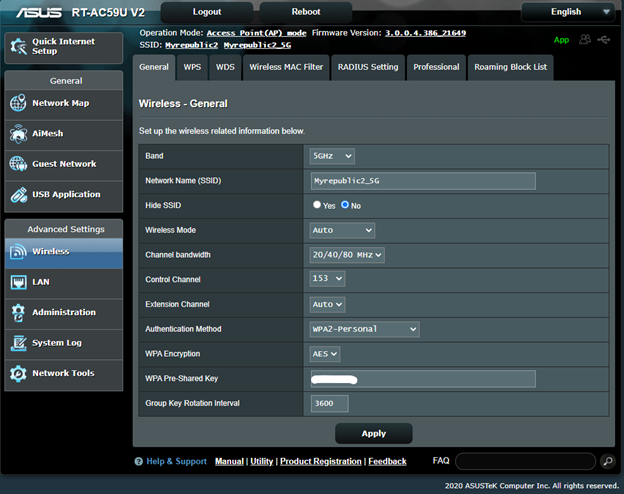
Task: Click the System Log notepad icon
Action: pos(18,343)
